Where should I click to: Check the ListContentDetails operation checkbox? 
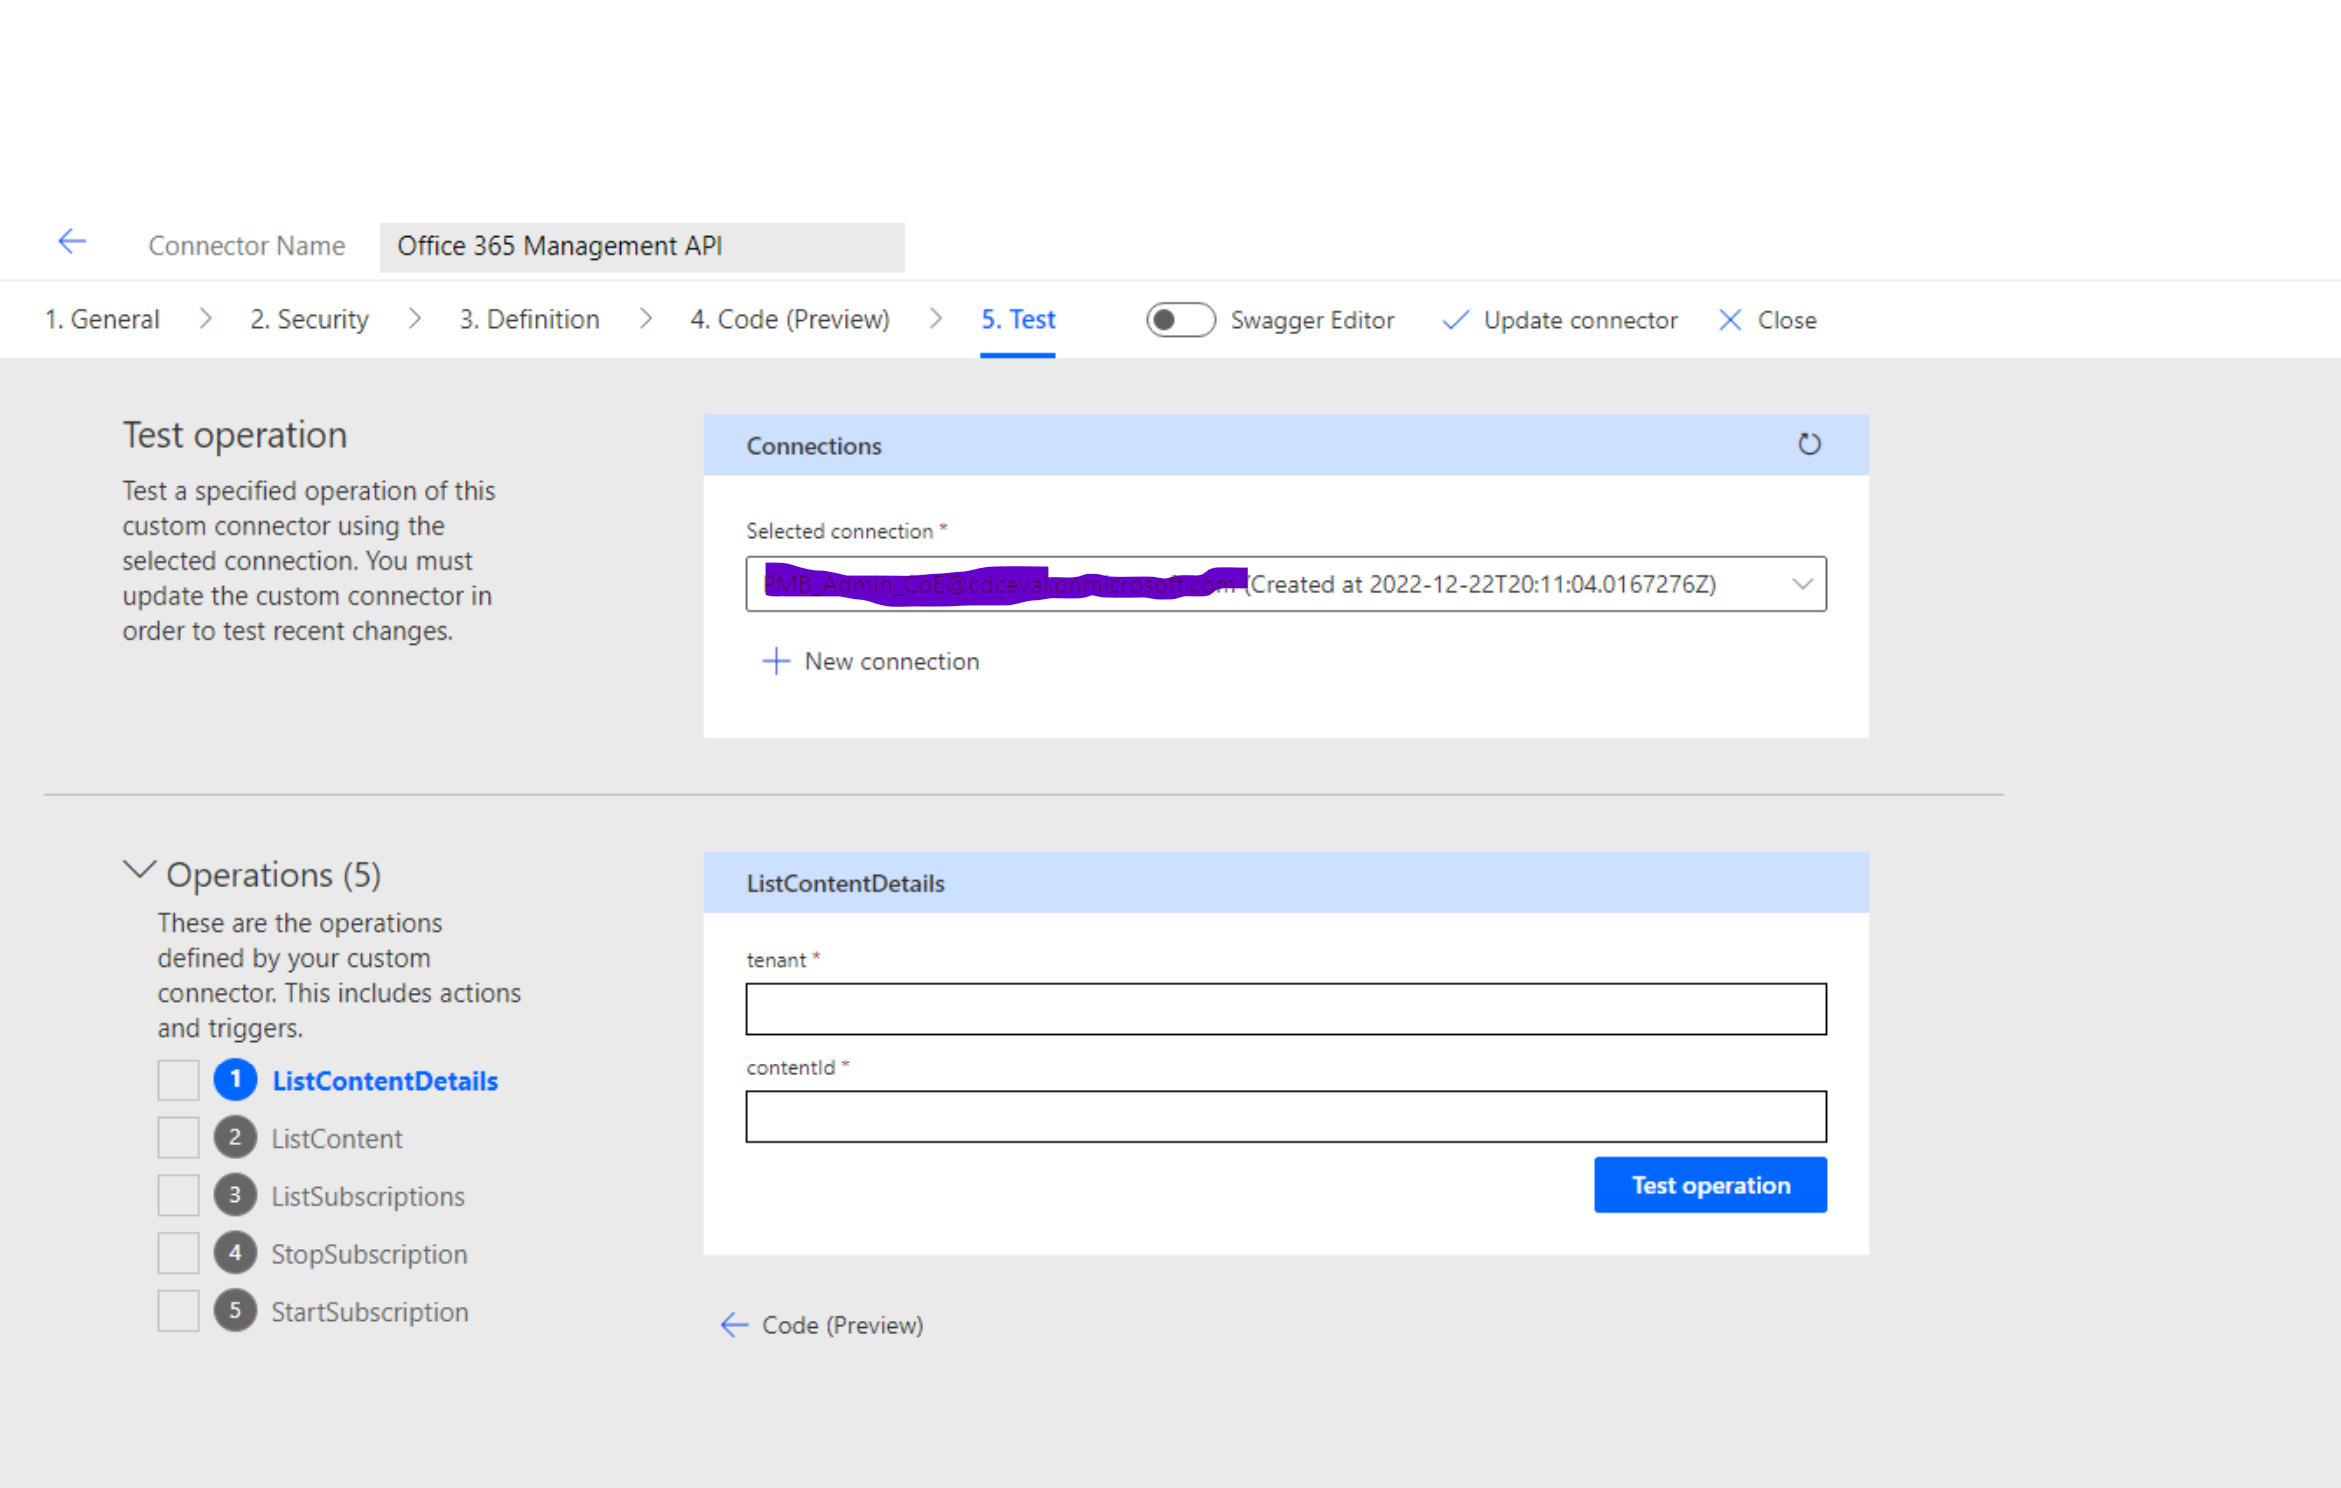[x=178, y=1080]
